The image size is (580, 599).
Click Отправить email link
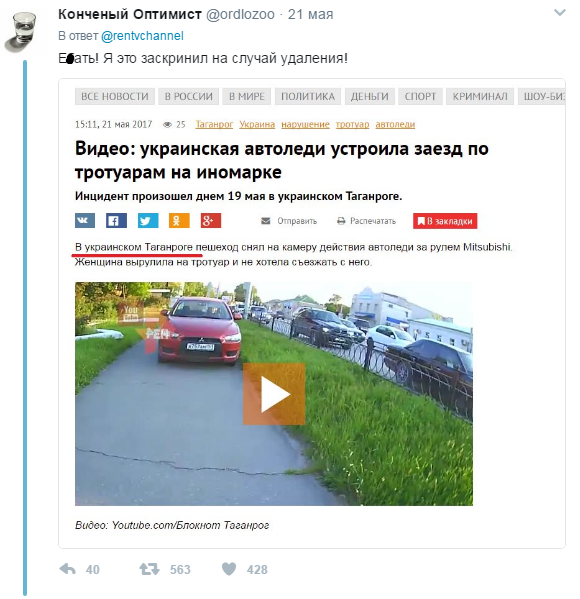click(289, 221)
